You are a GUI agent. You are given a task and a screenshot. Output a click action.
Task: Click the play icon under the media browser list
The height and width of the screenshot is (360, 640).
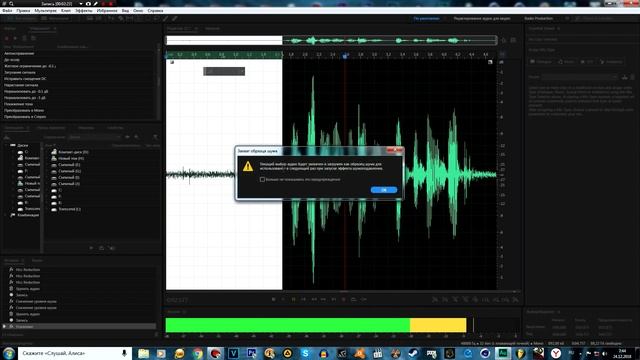tap(91, 248)
